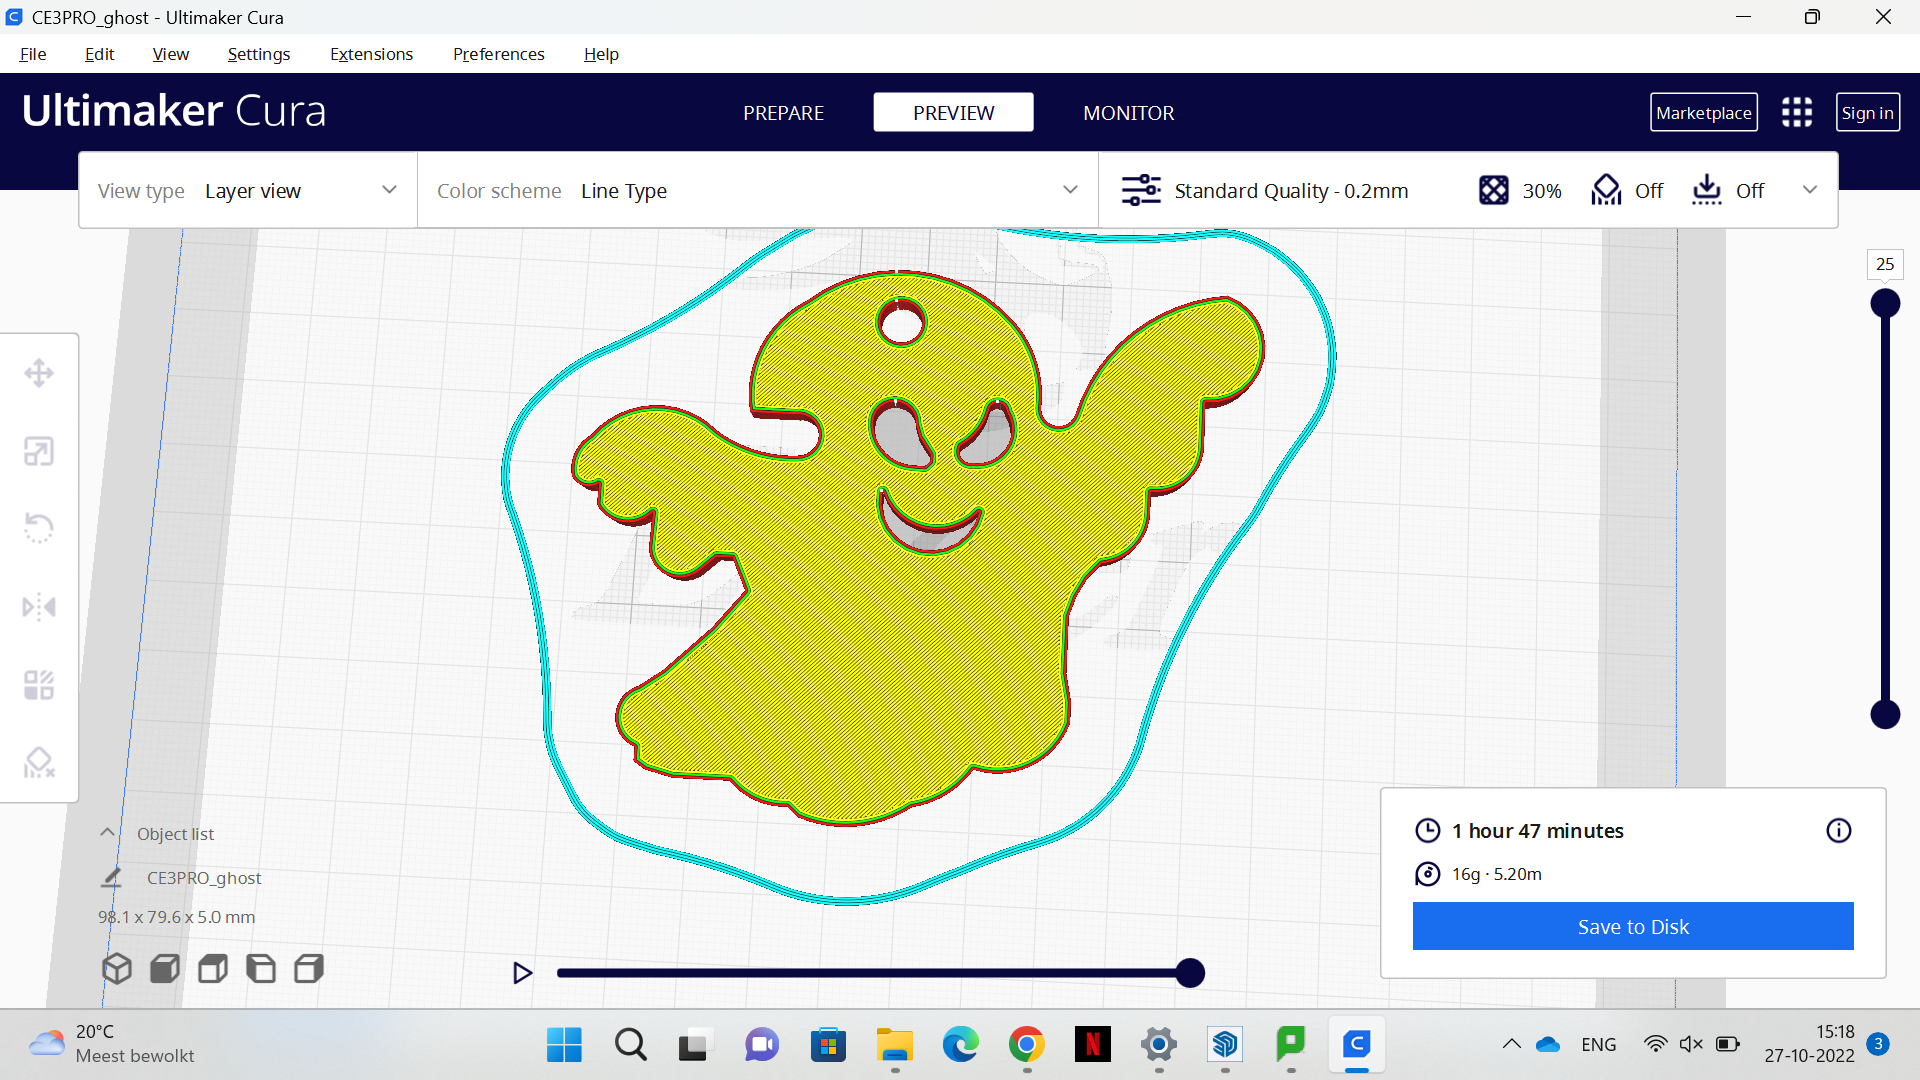The image size is (1920, 1080).
Task: Open the Ultimaker apps grid icon
Action: pyautogui.click(x=1797, y=112)
